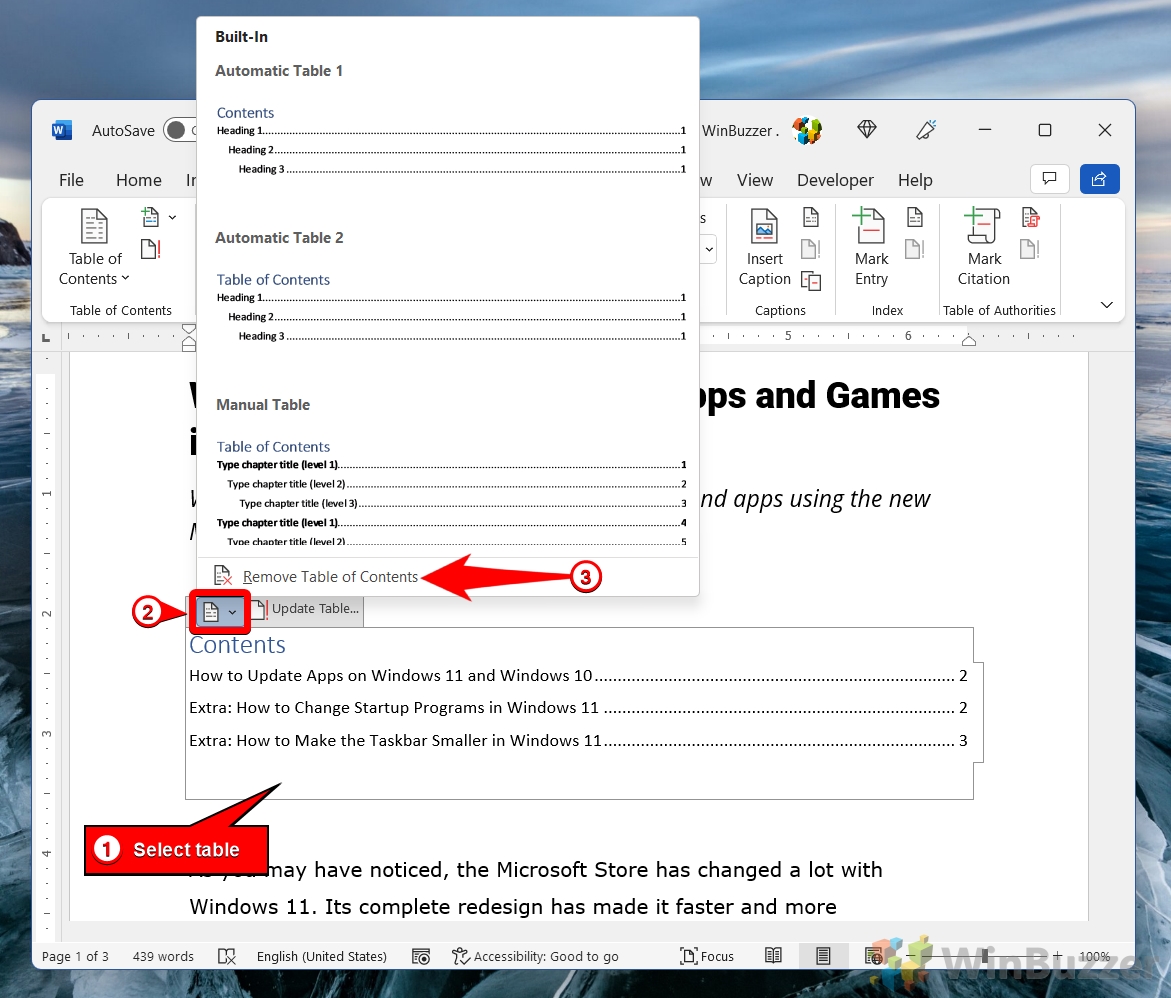Open the Developer tab
The height and width of the screenshot is (998, 1171).
pyautogui.click(x=835, y=180)
